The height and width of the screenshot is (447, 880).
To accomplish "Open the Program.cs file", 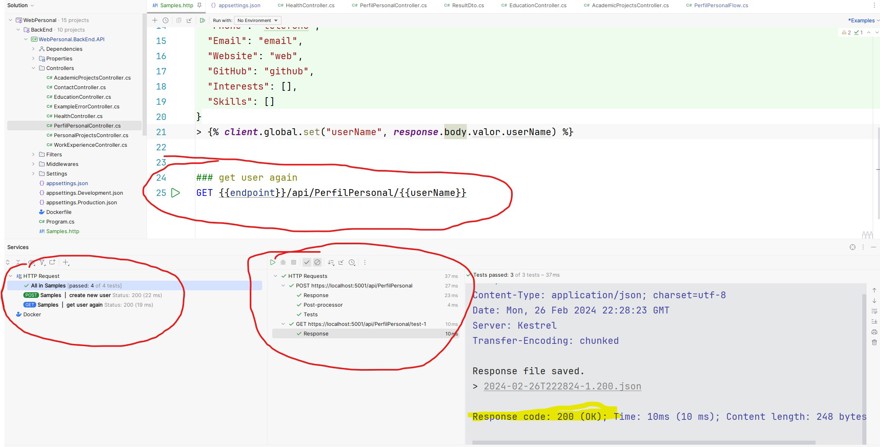I will click(56, 222).
